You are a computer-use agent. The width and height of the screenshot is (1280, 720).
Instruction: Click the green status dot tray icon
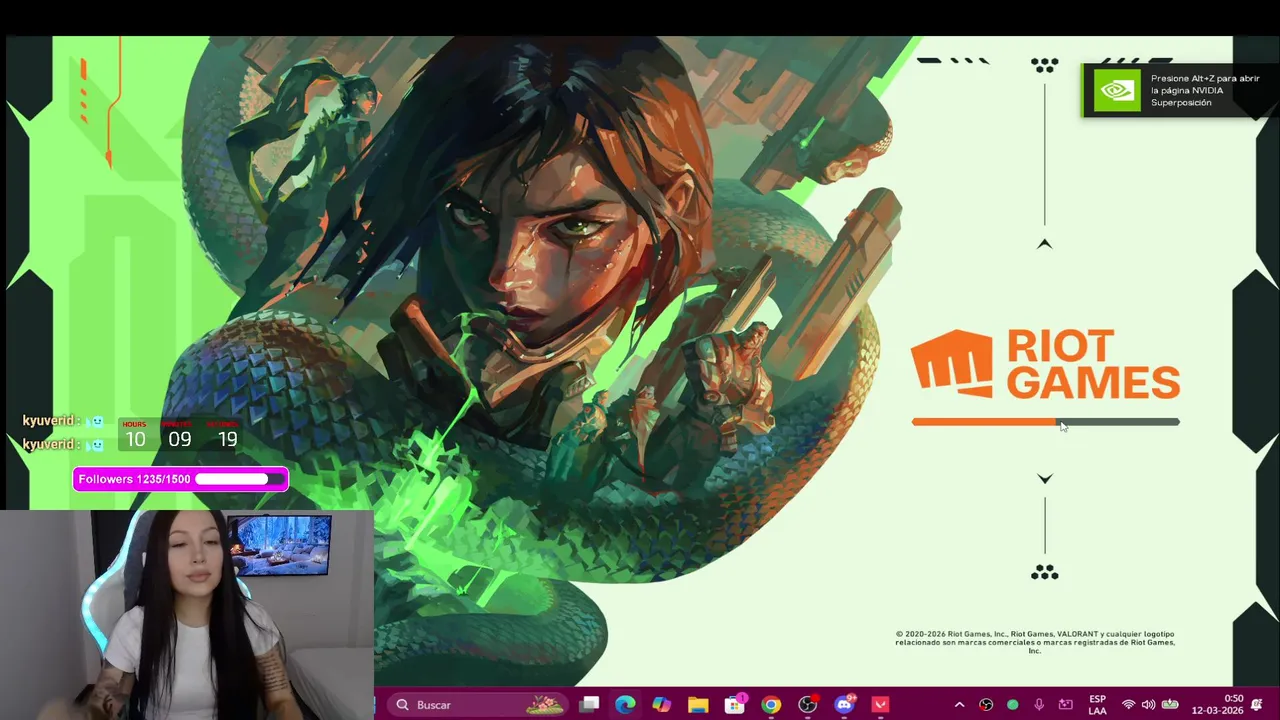[x=1012, y=705]
